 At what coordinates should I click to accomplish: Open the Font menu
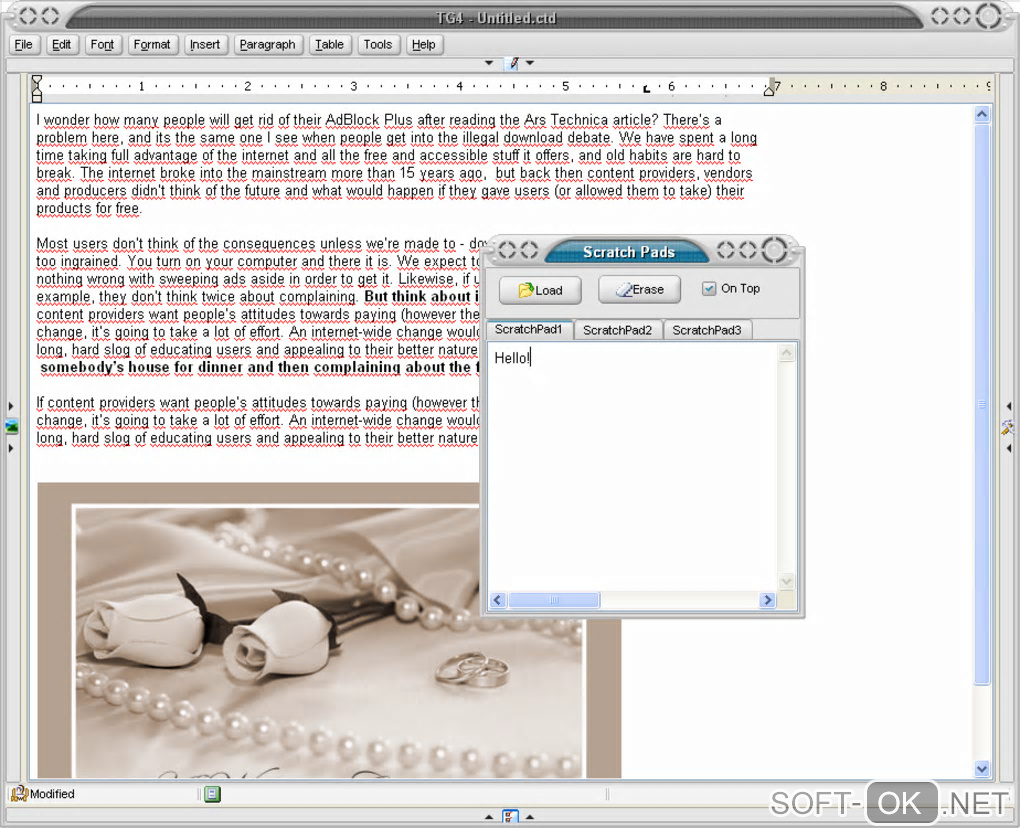click(102, 44)
